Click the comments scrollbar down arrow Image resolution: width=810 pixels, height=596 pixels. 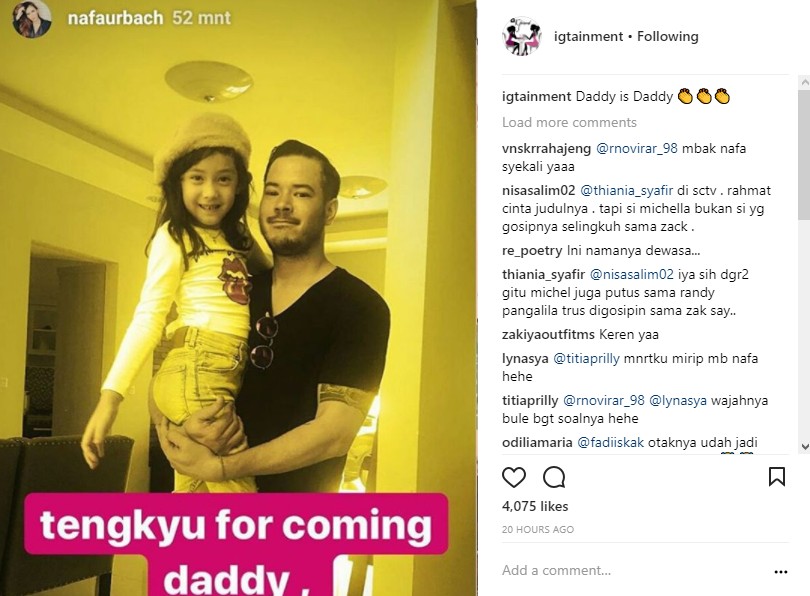pos(804,446)
